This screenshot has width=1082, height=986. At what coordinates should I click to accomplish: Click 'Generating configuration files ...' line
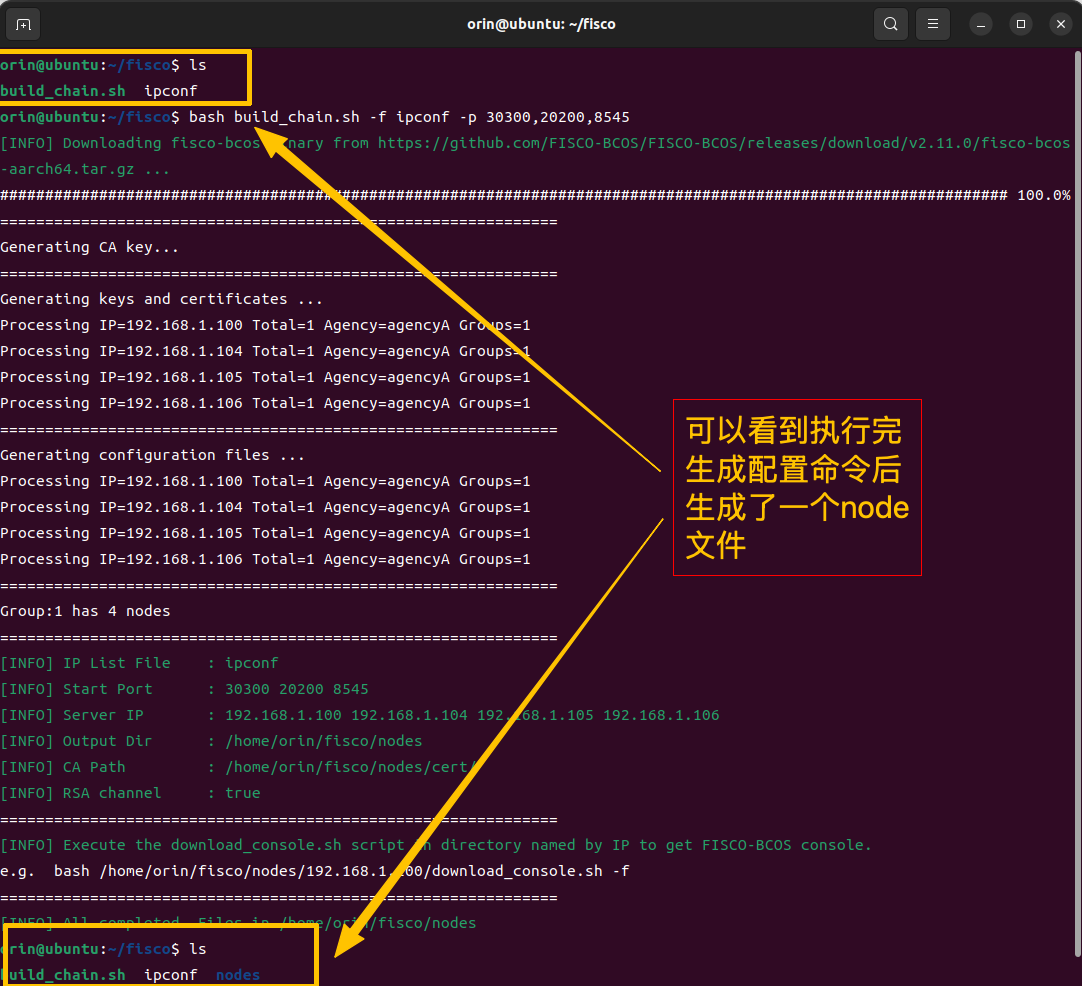pyautogui.click(x=153, y=455)
